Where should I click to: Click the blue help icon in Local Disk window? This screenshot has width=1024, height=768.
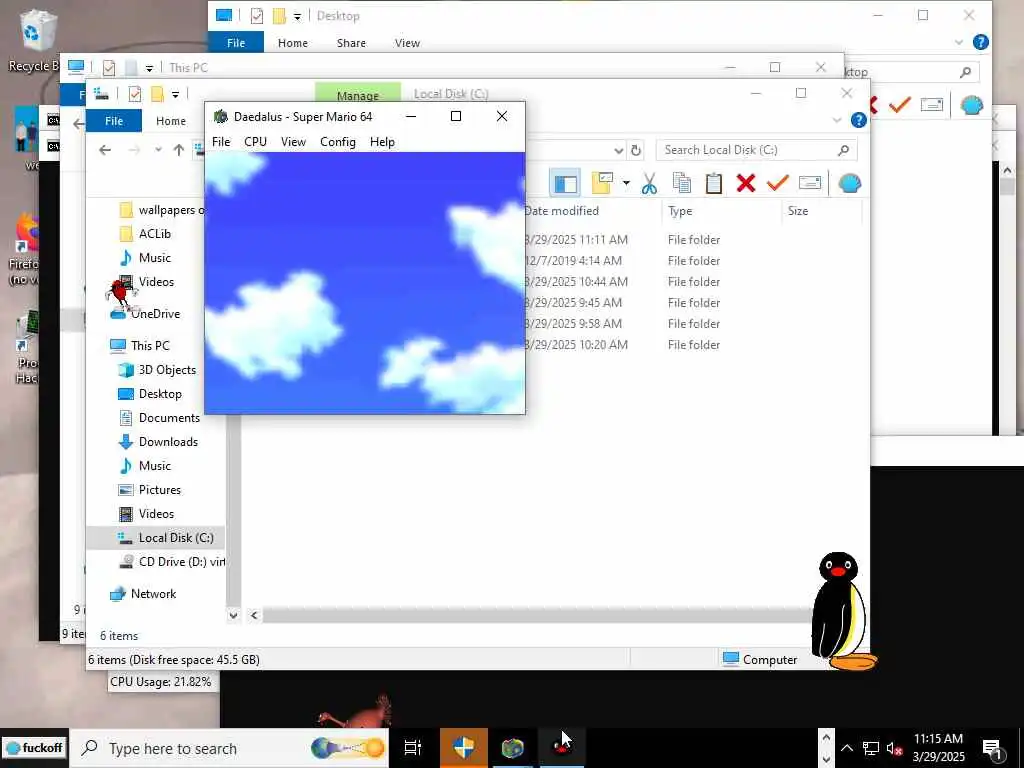[858, 120]
